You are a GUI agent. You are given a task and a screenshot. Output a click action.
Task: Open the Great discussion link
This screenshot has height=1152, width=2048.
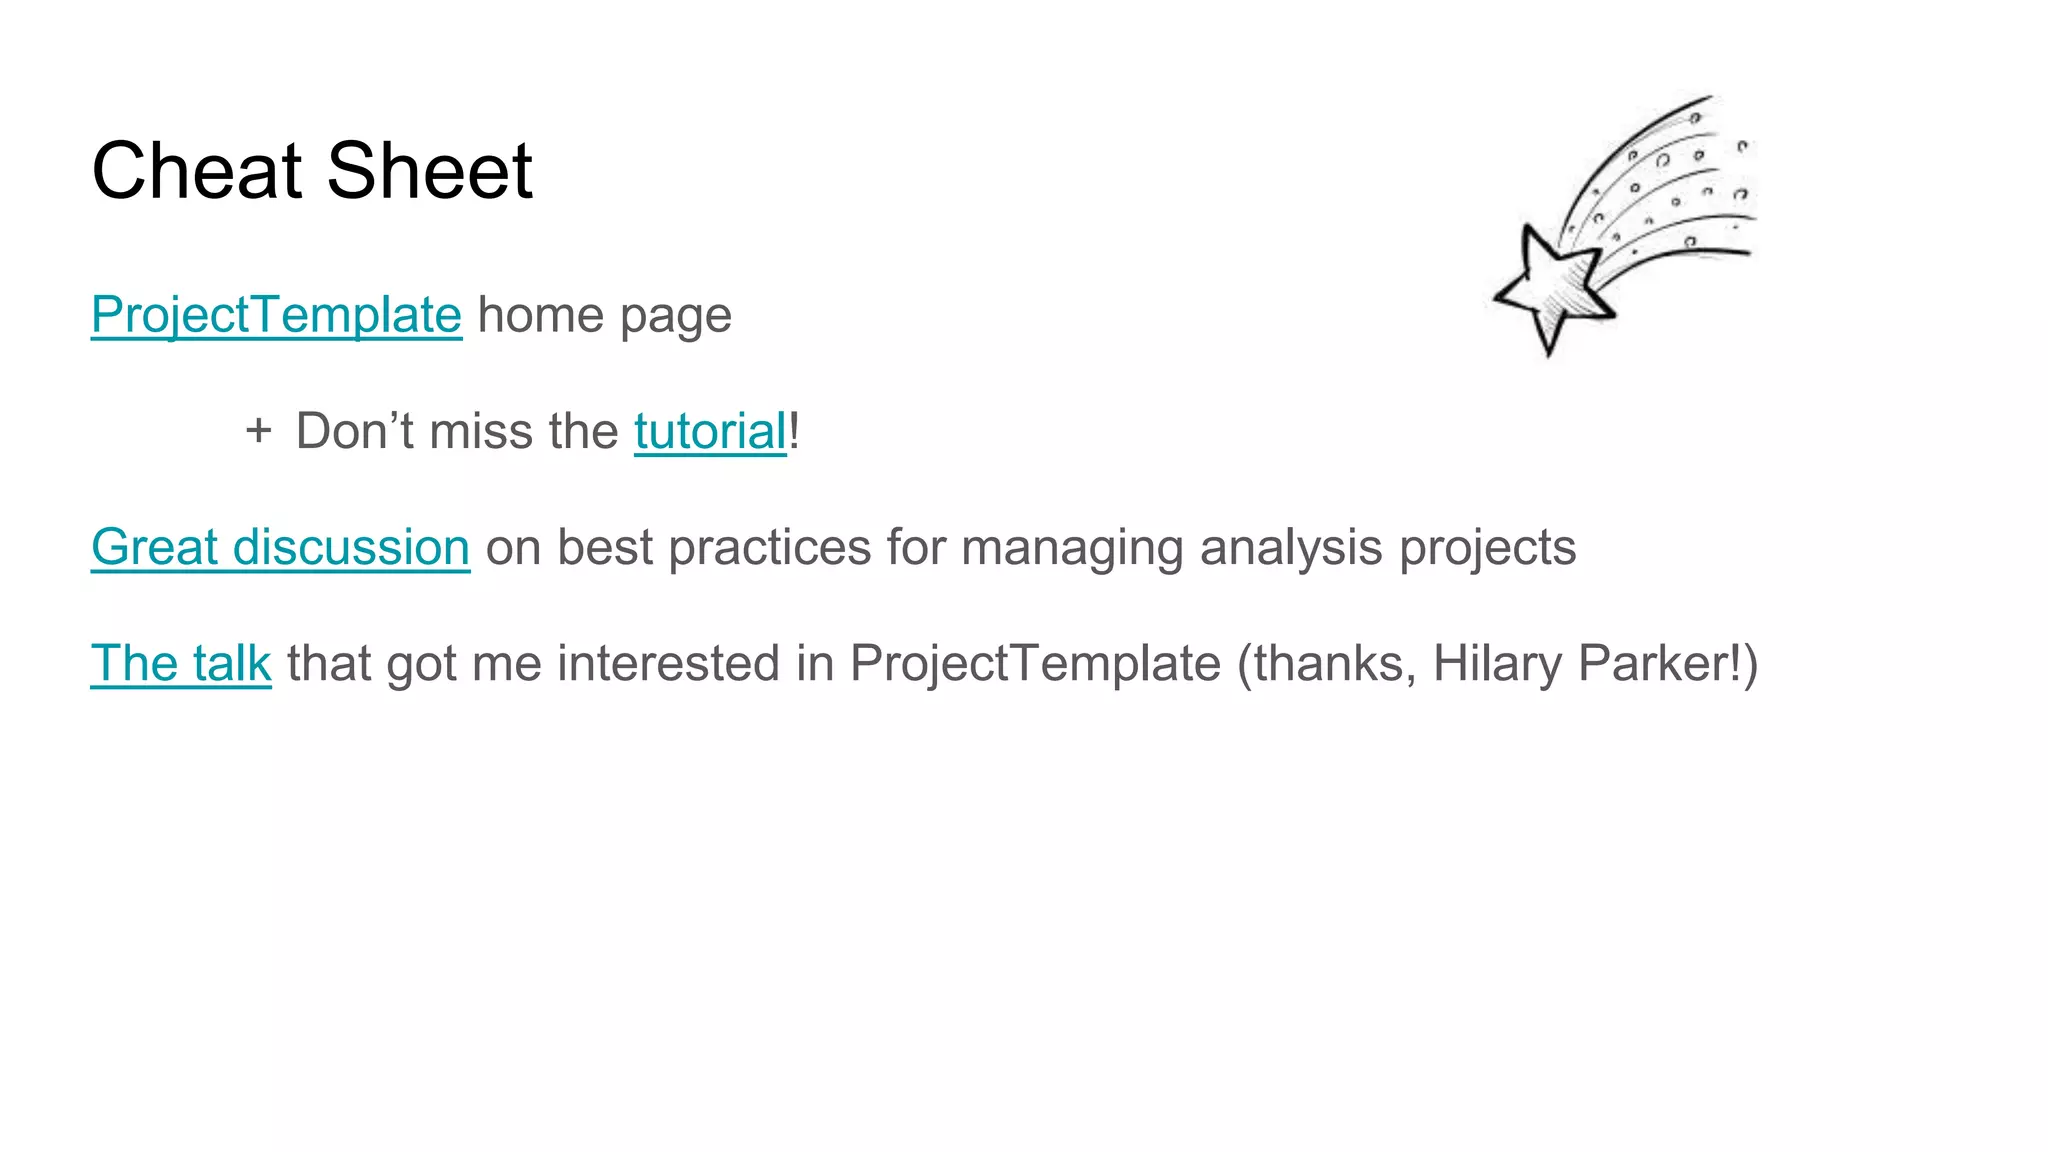pos(280,548)
